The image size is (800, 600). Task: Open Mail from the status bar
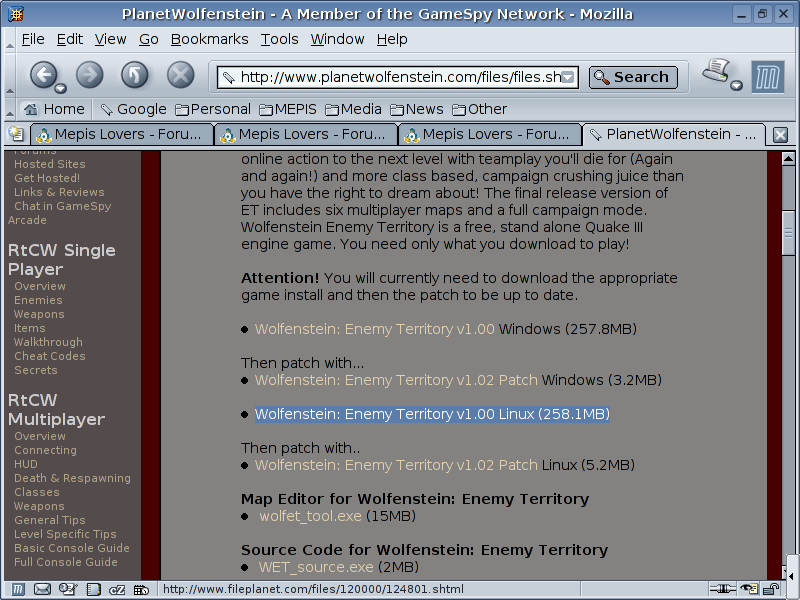point(42,590)
